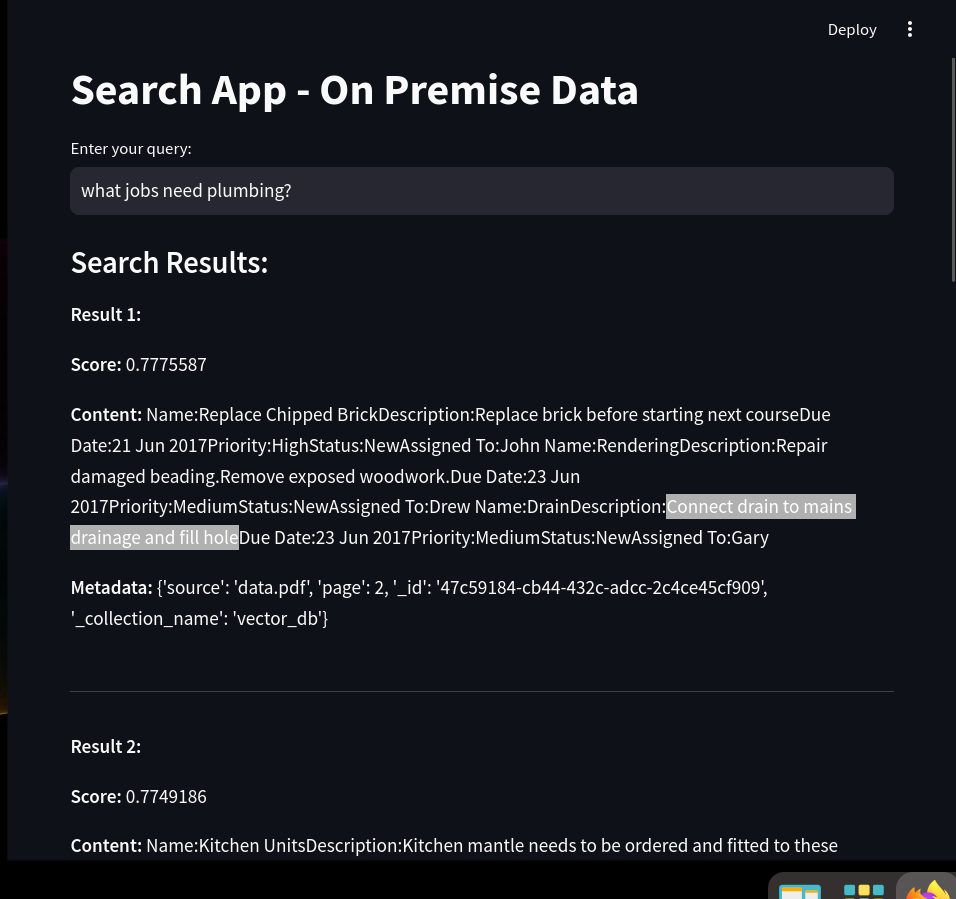The height and width of the screenshot is (899, 956).
Task: Click the Score value 0.7775587
Action: (166, 364)
